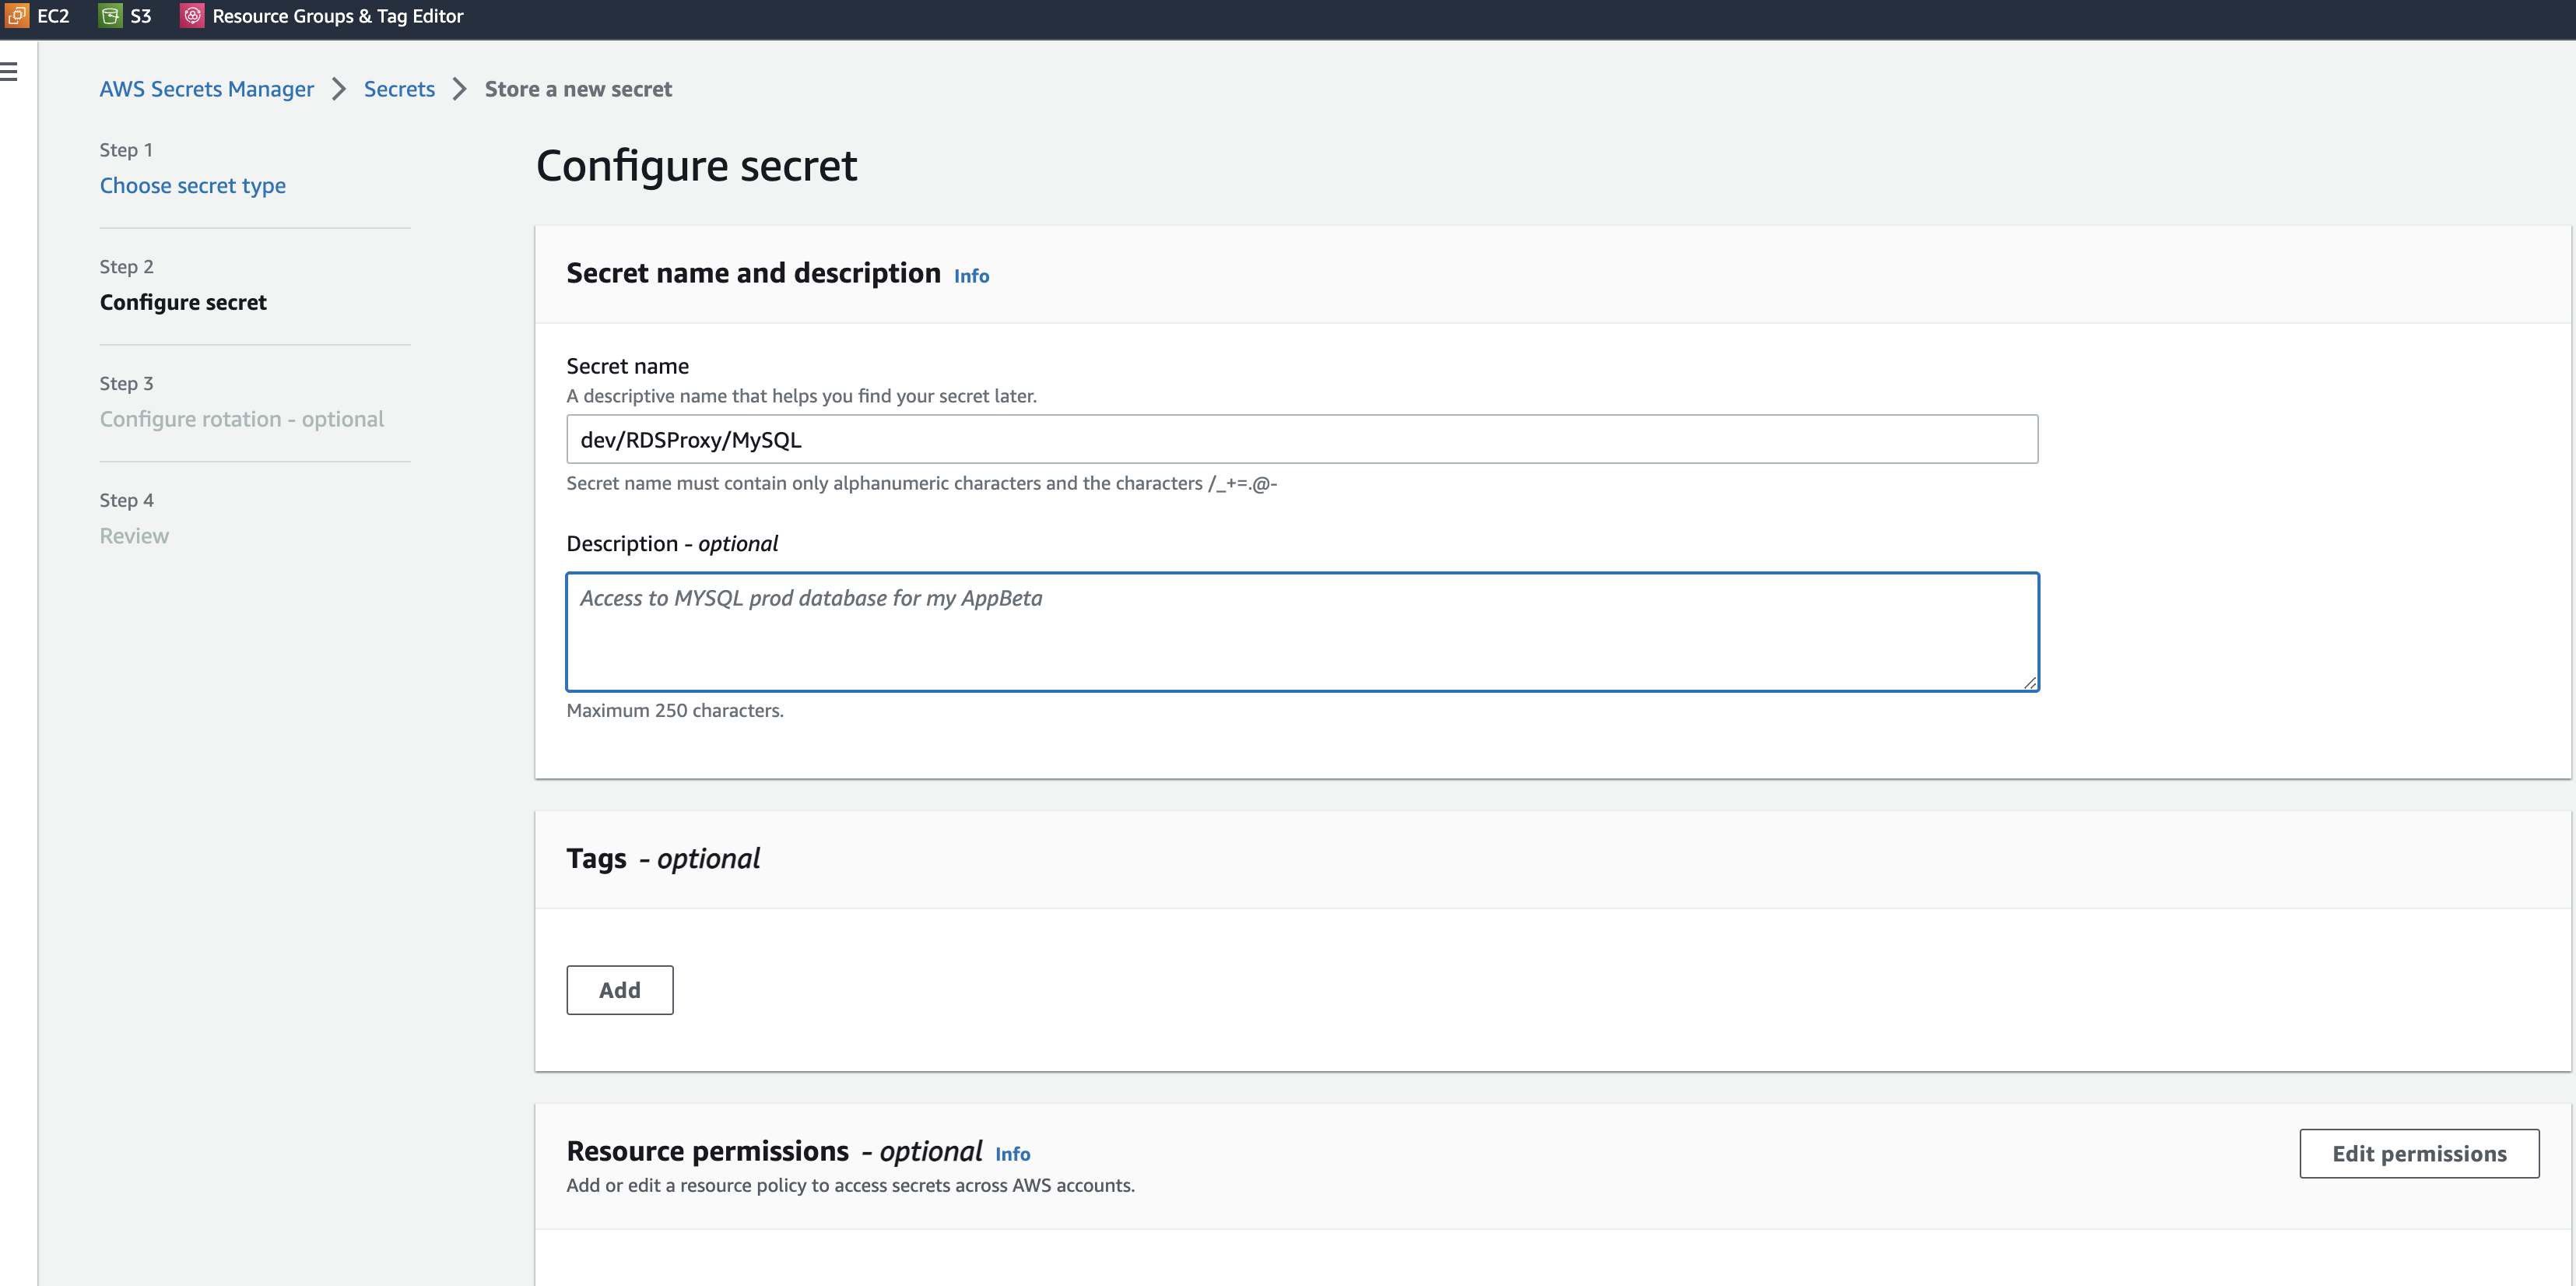Open the EC2 service shortcut icon
2576x1286 pixels.
click(17, 16)
